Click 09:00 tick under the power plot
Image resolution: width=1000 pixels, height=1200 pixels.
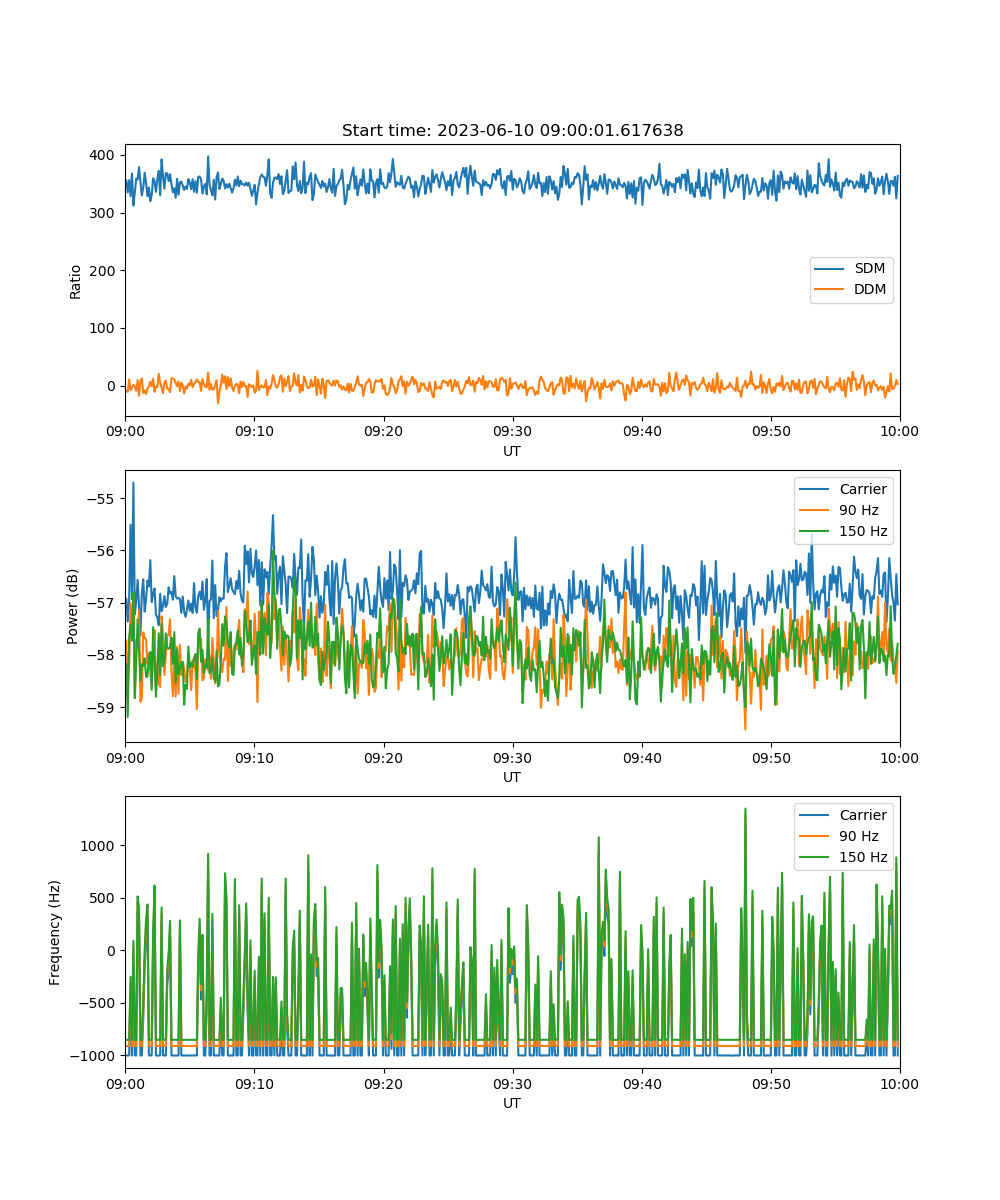click(125, 757)
